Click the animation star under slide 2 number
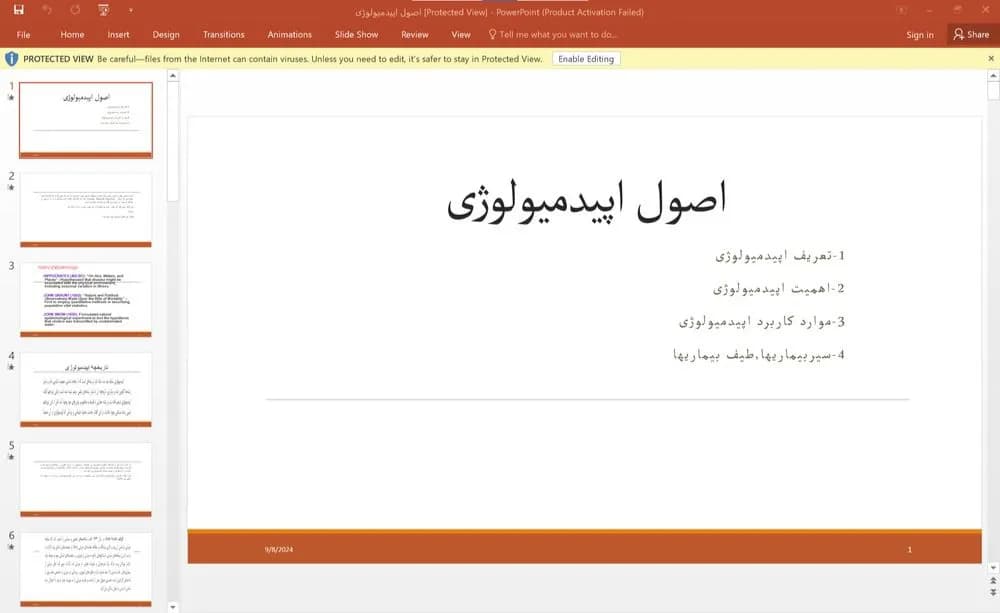Viewport: 1000px width, 613px height. coord(11,188)
